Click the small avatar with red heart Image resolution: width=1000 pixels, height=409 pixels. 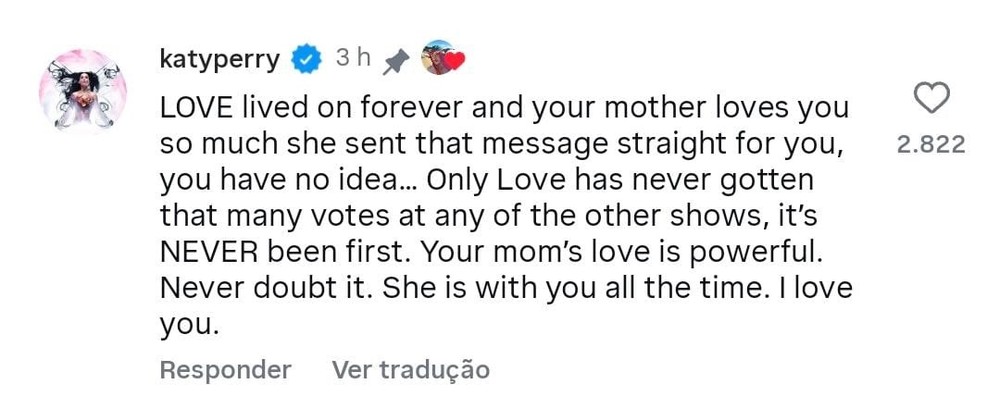435,58
